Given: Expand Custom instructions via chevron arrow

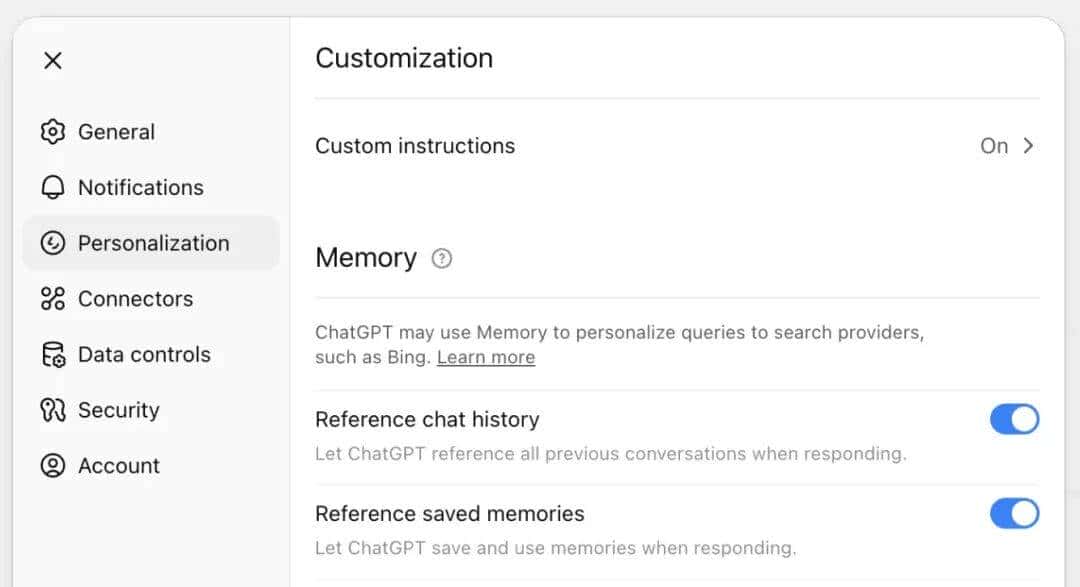Looking at the screenshot, I should [1028, 146].
